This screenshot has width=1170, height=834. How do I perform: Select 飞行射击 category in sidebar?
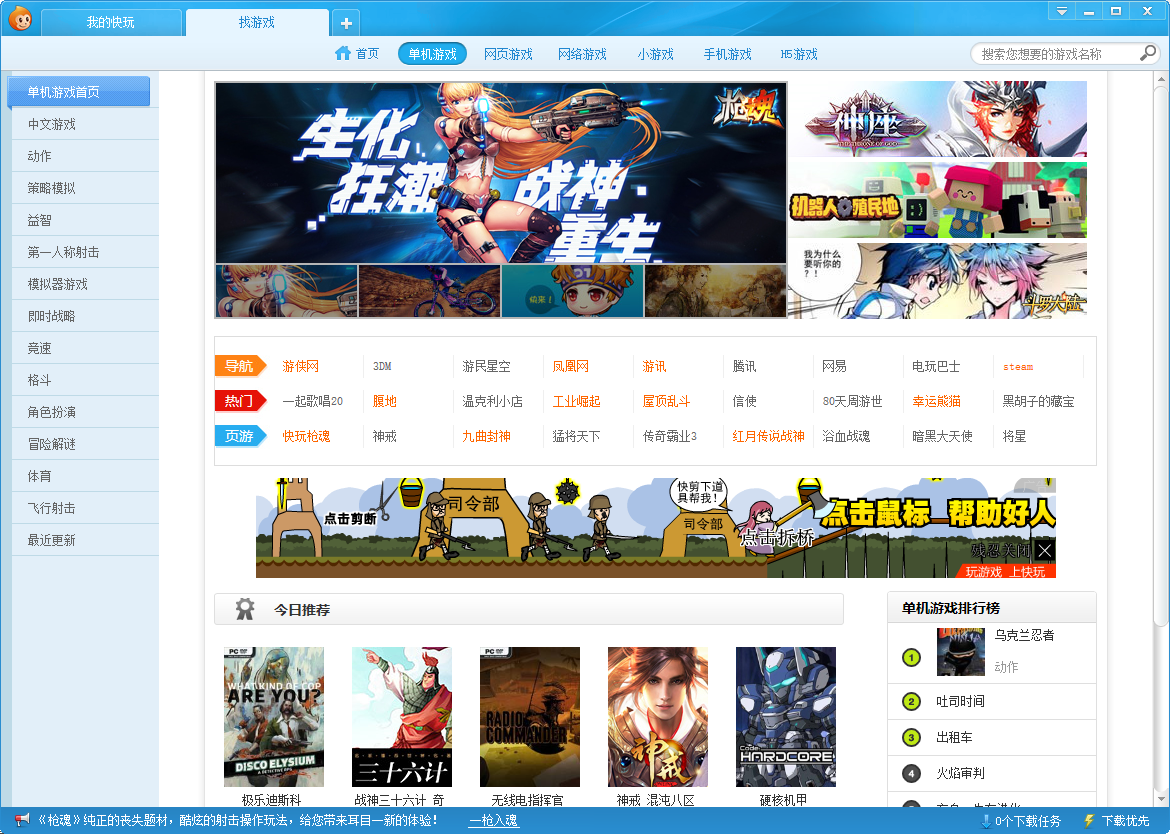coord(85,508)
